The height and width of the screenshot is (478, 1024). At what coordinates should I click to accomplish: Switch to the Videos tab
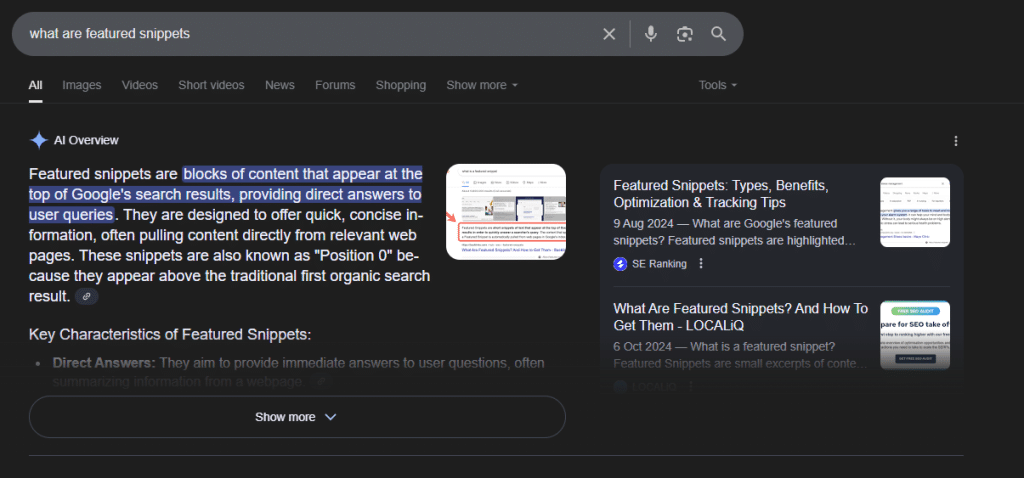coord(140,85)
